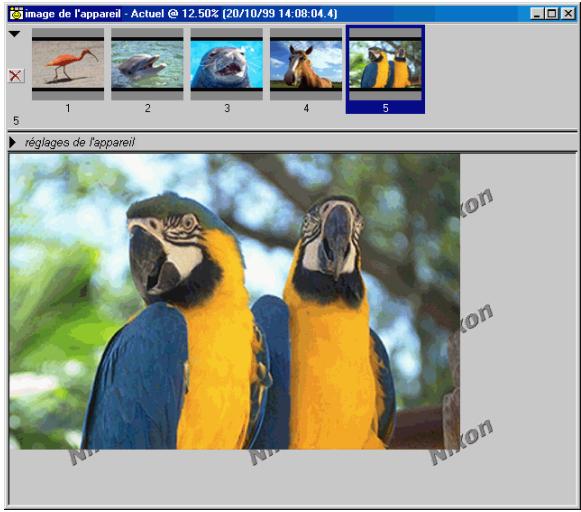Minimize the image de l'appareil window

coord(536,14)
